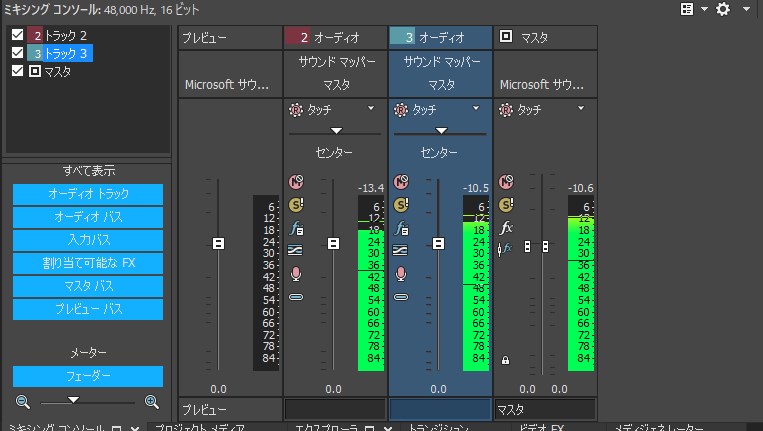Image resolution: width=763 pixels, height=431 pixels.
Task: Mute track 2 audio channel
Action: click(x=296, y=182)
